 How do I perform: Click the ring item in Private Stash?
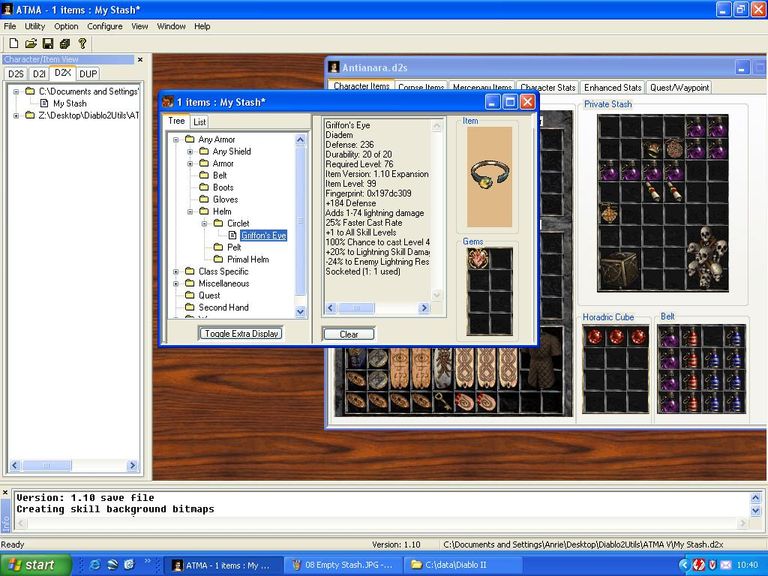652,148
